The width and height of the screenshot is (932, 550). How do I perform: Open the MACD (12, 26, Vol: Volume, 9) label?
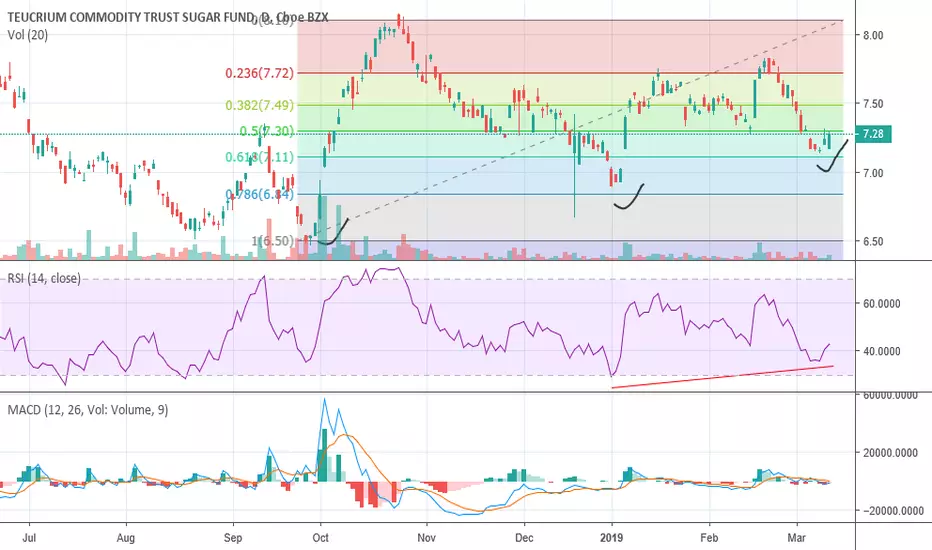(x=88, y=410)
